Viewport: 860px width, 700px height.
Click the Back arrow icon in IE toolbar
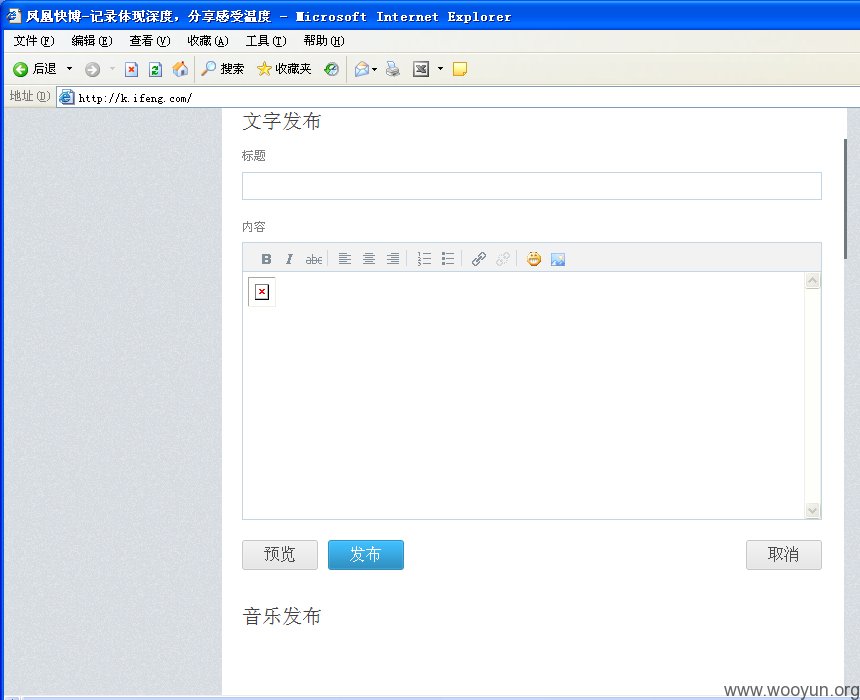[x=21, y=69]
